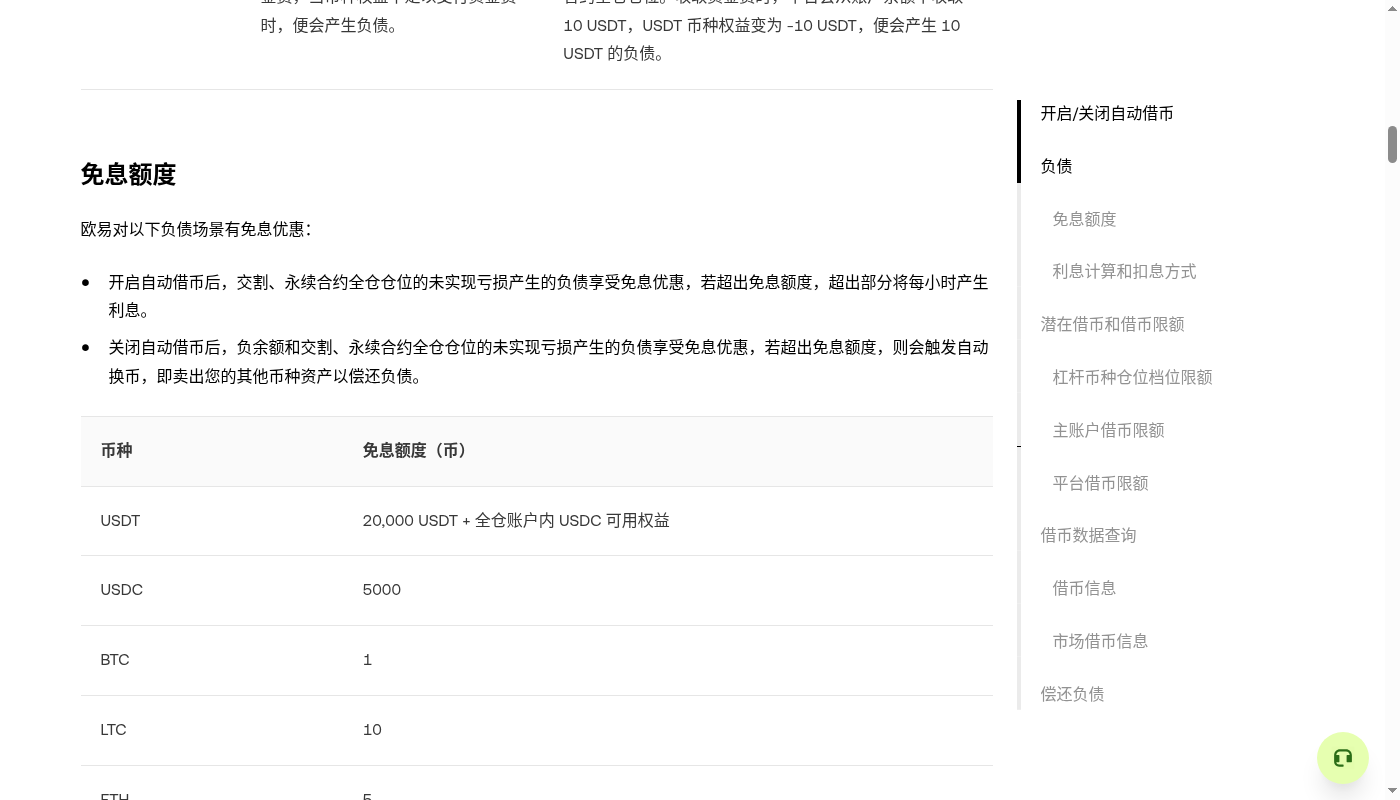The width and height of the screenshot is (1400, 800).
Task: Select 免息额度 in the sidebar outline
Action: tap(1084, 219)
